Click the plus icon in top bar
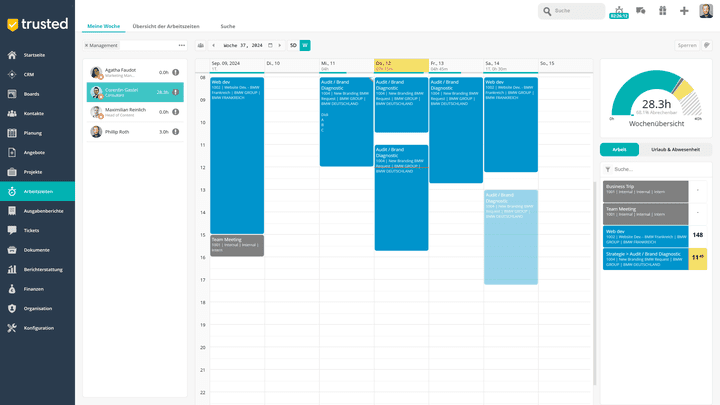This screenshot has height=405, width=720. (x=684, y=11)
